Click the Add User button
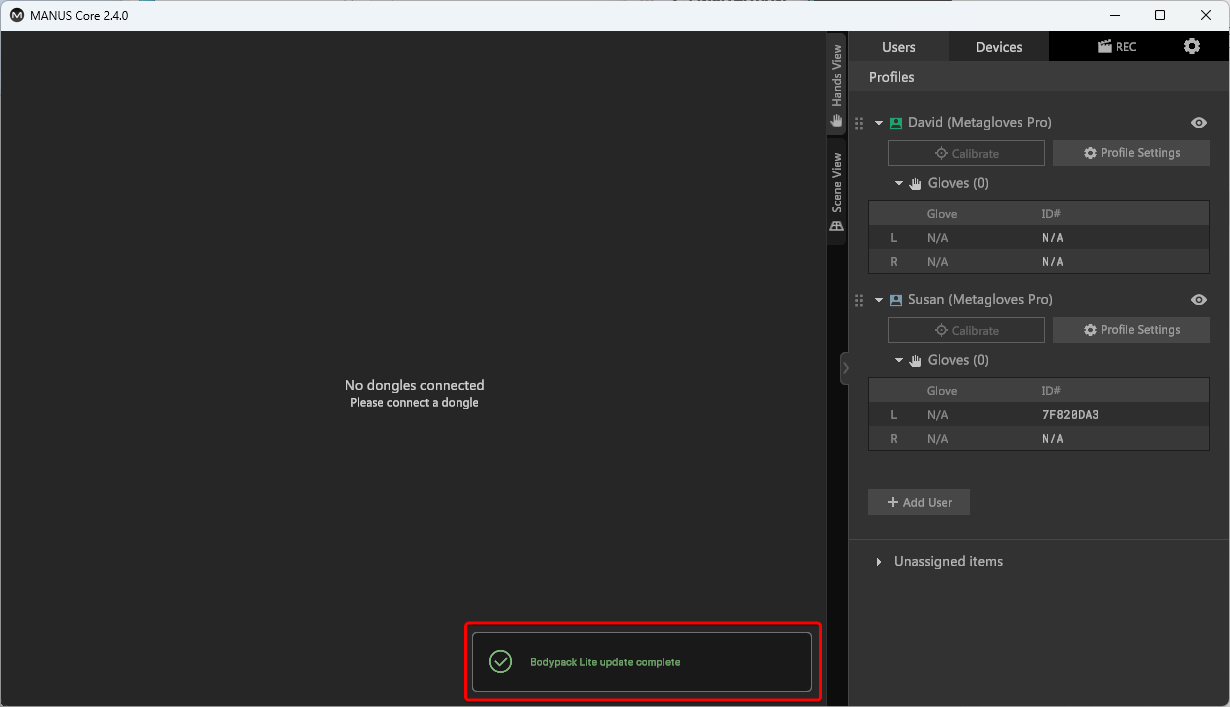The height and width of the screenshot is (707, 1230). [919, 502]
